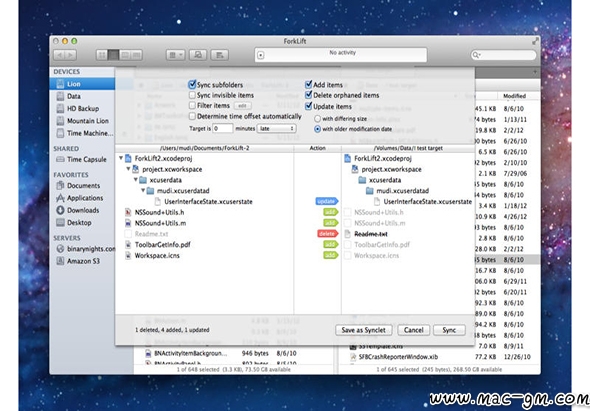Uncheck Update items
Viewport: 590px width, 411px height.
(309, 107)
